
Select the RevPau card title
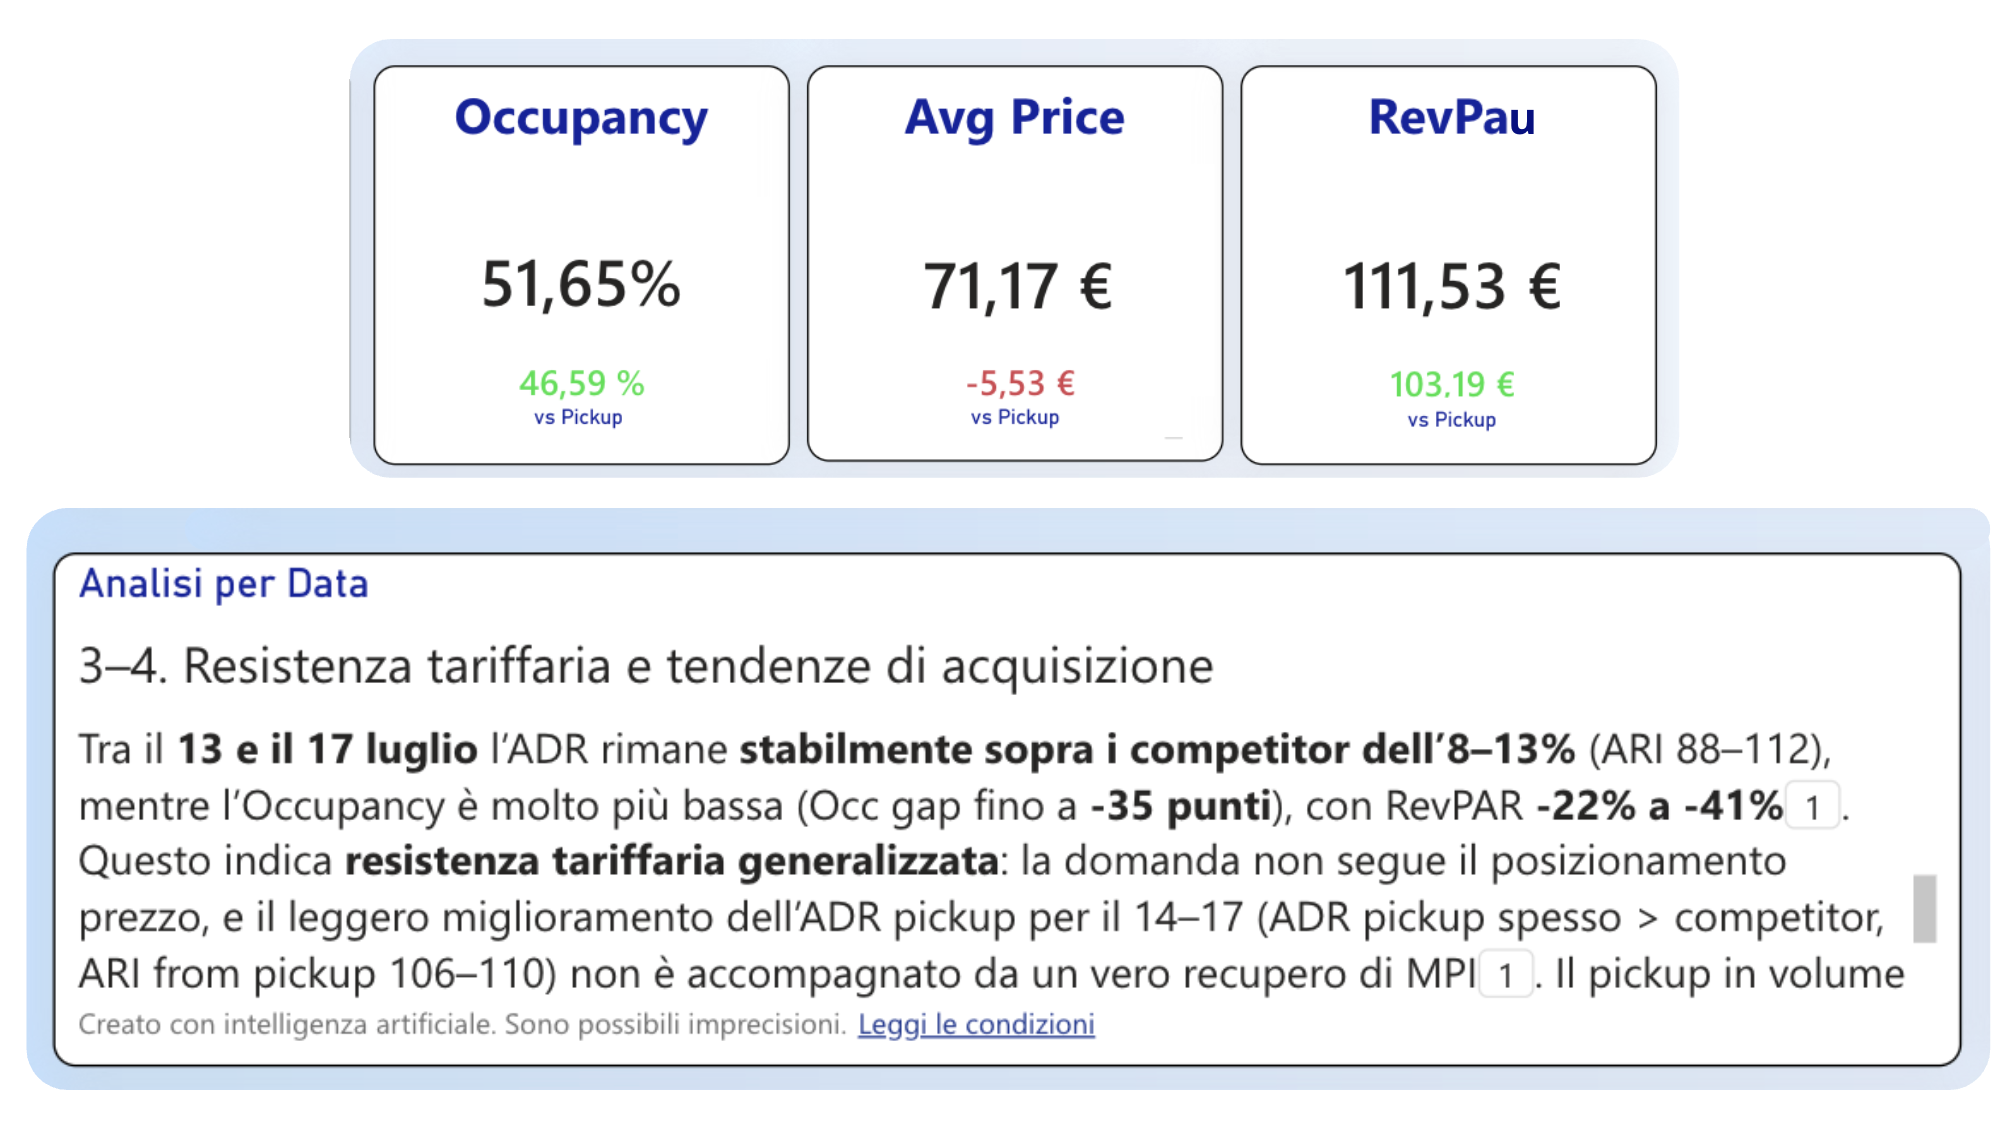pos(1452,117)
